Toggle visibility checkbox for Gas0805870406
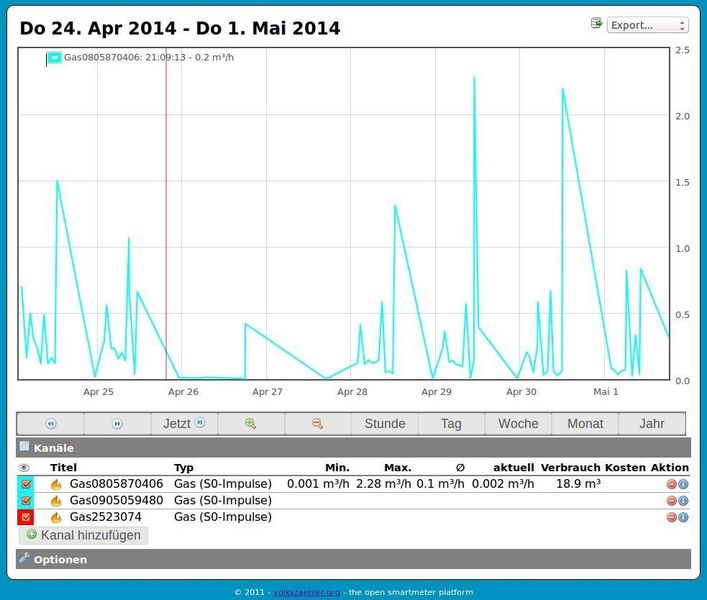707x600 pixels. [x=26, y=484]
